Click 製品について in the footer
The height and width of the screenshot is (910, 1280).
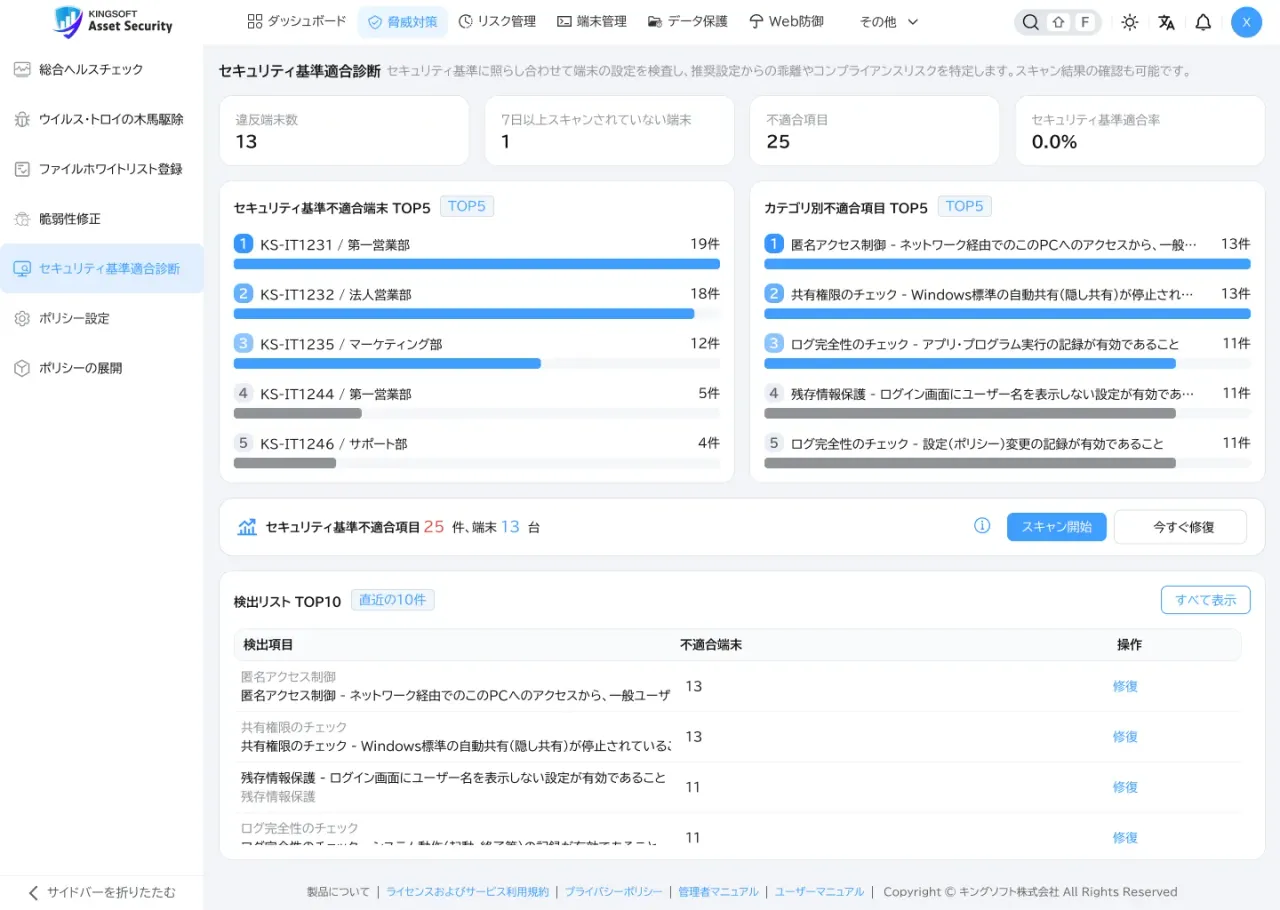point(338,892)
